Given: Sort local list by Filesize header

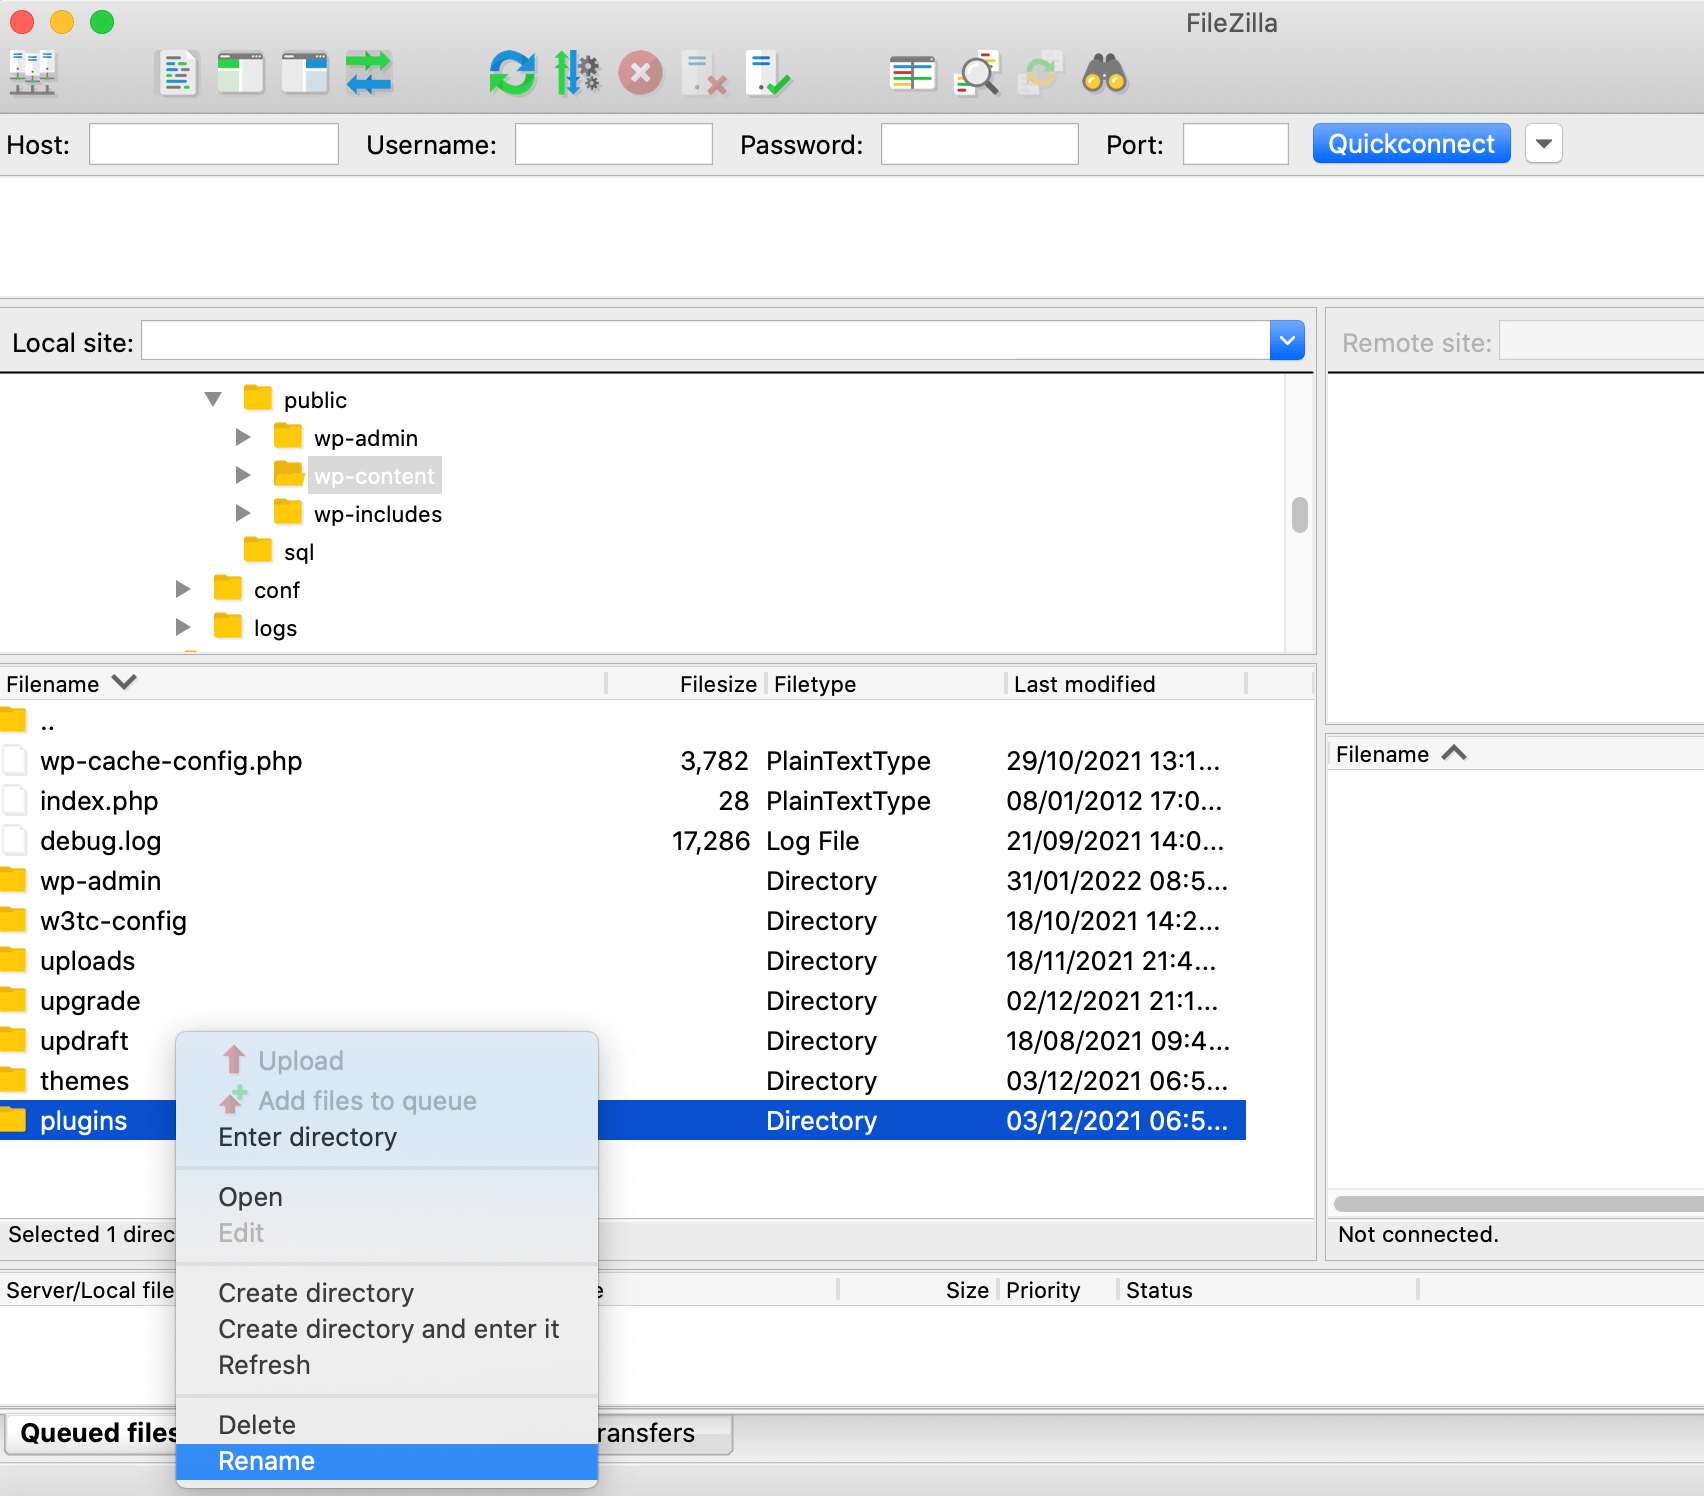Looking at the screenshot, I should [686, 684].
